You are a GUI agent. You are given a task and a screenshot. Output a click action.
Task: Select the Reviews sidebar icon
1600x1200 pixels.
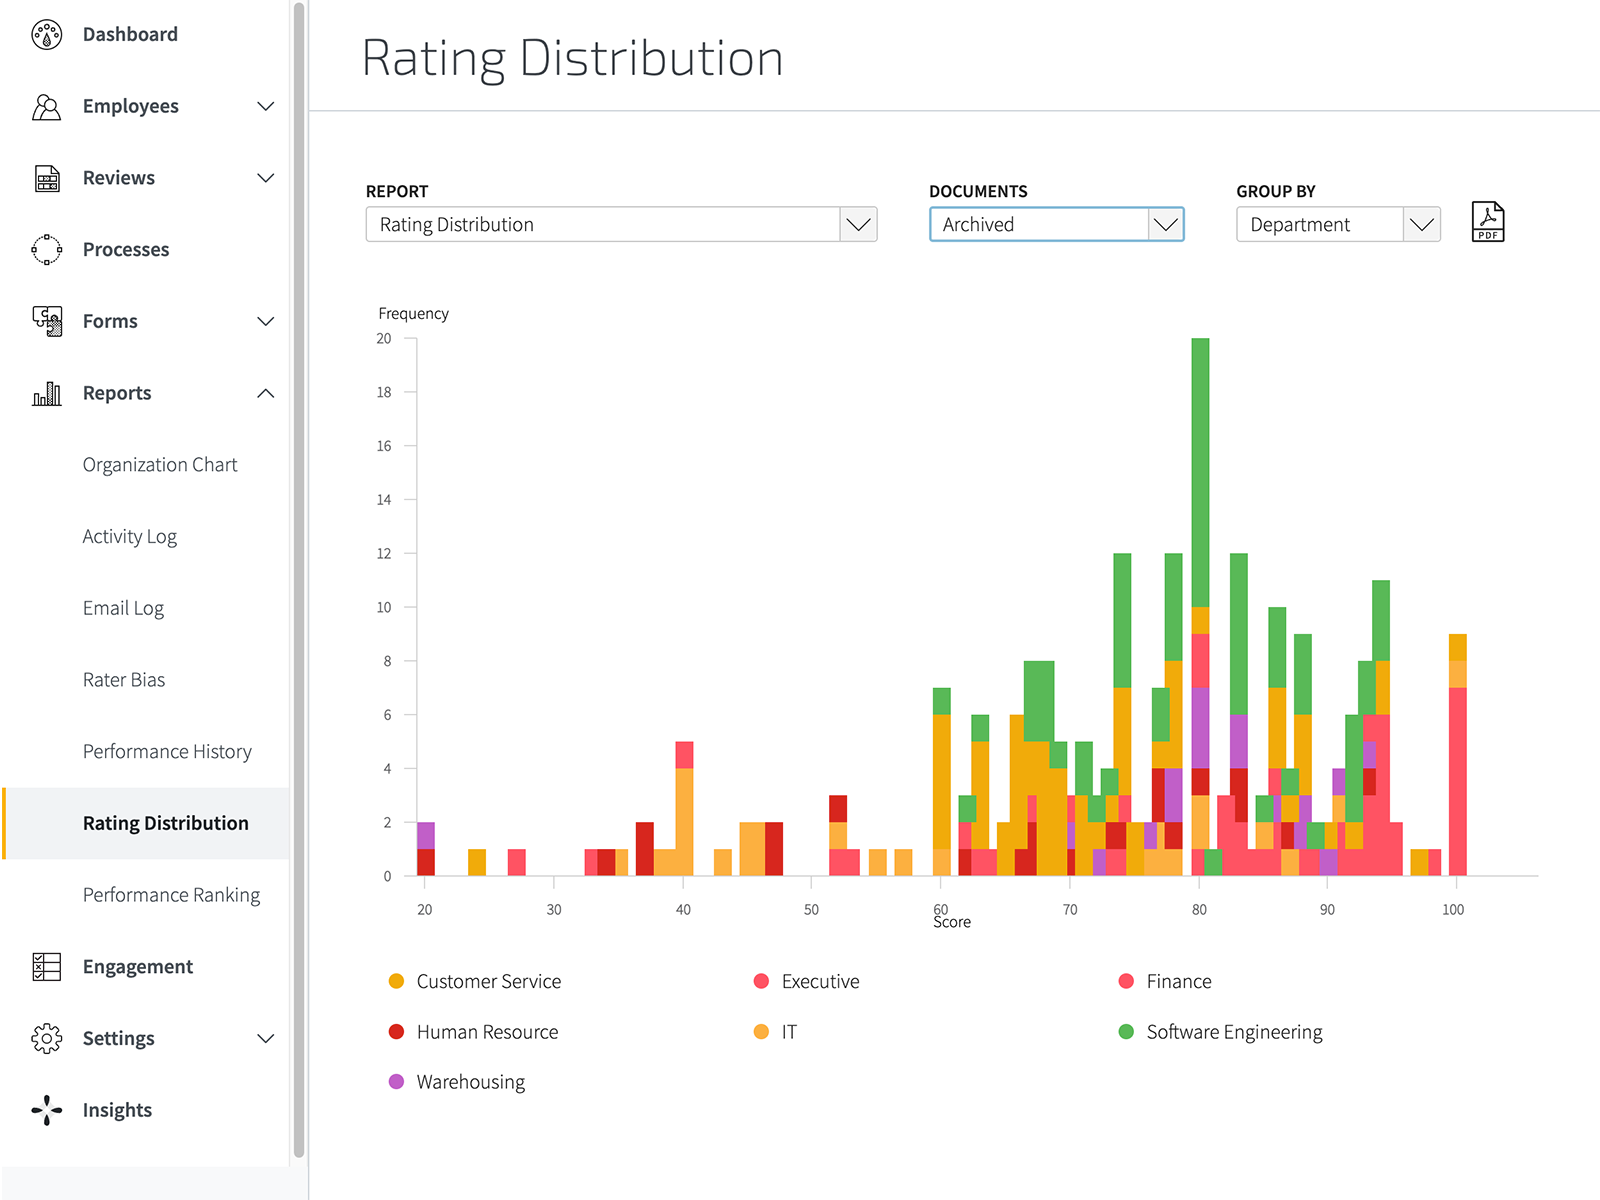45,177
